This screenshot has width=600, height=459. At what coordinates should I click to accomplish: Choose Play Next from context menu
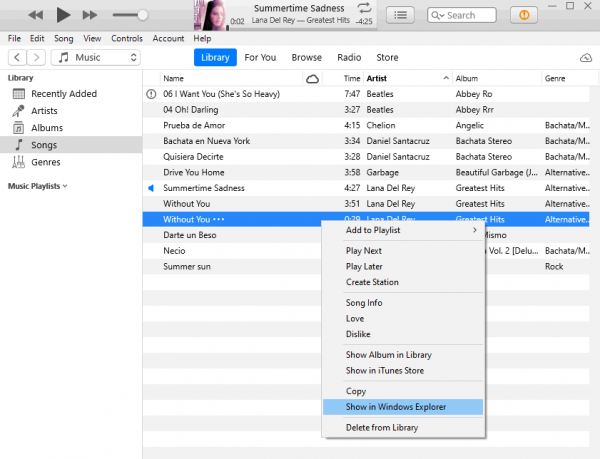click(x=403, y=251)
